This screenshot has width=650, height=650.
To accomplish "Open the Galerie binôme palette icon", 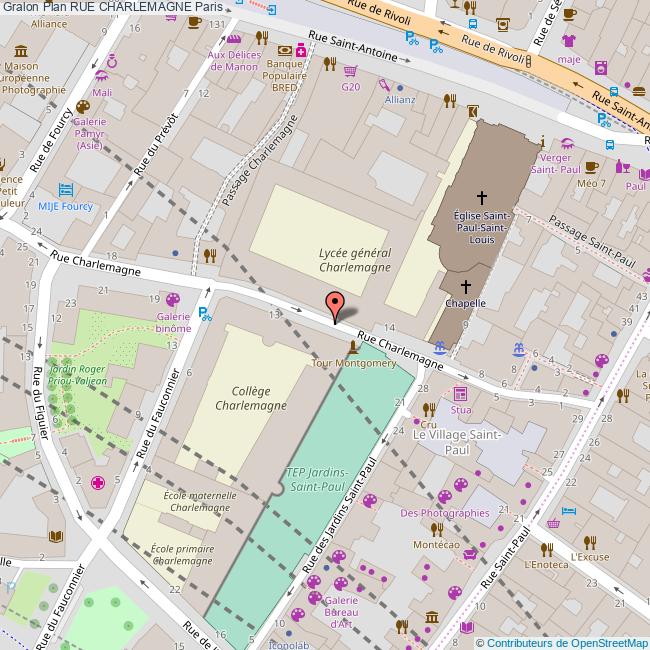I will [172, 299].
